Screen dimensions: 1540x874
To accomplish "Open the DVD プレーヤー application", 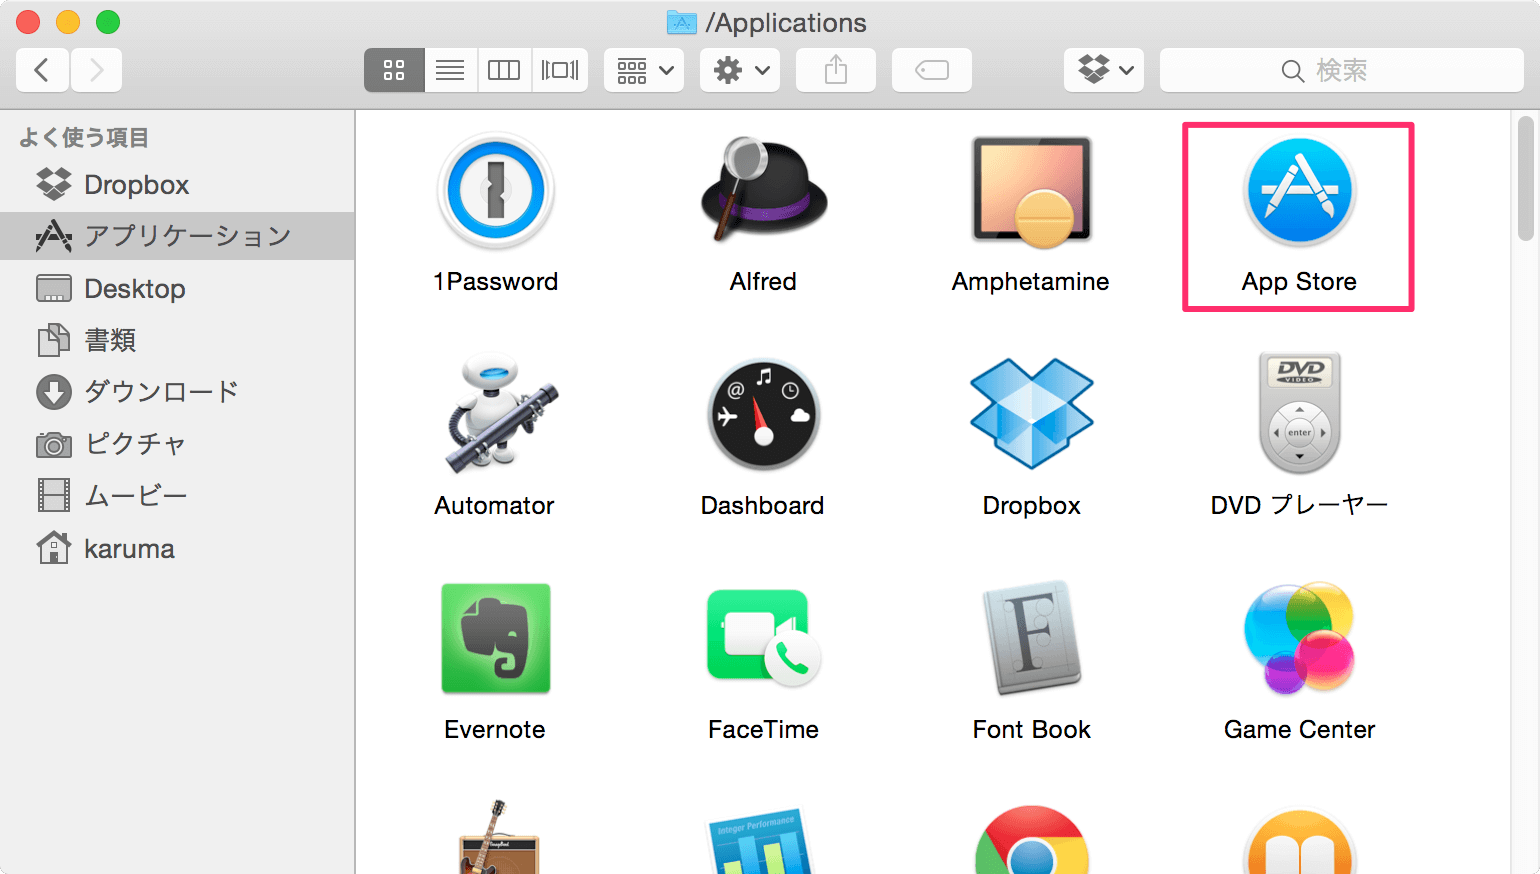I will [x=1298, y=413].
